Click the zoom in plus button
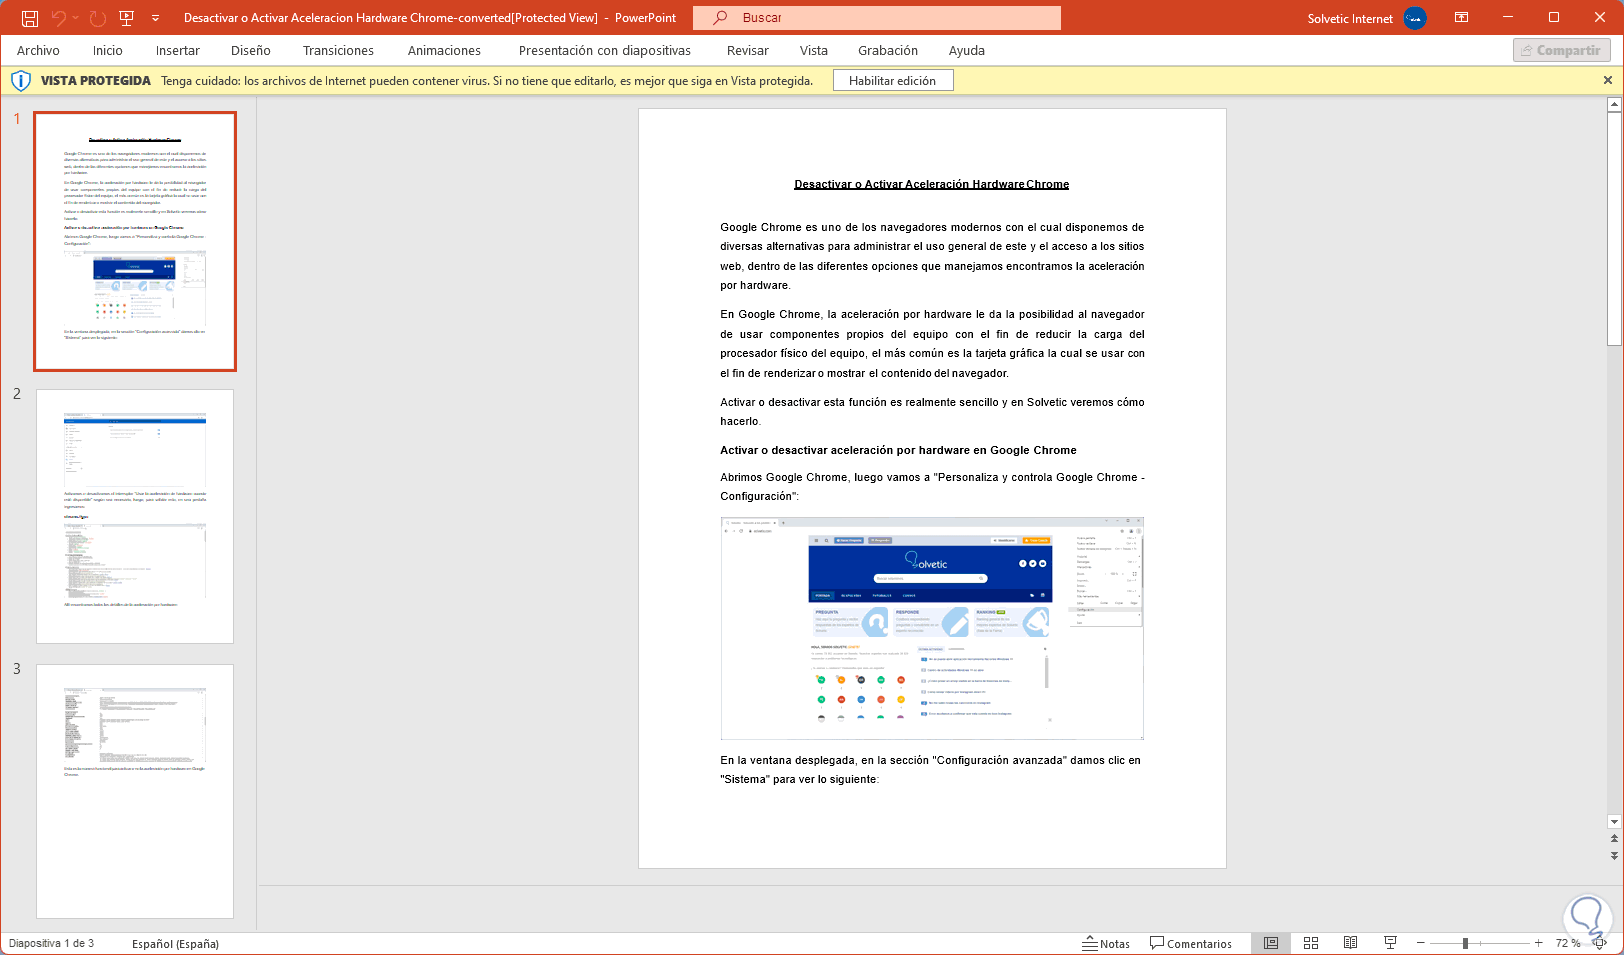The width and height of the screenshot is (1624, 955). tap(1538, 943)
